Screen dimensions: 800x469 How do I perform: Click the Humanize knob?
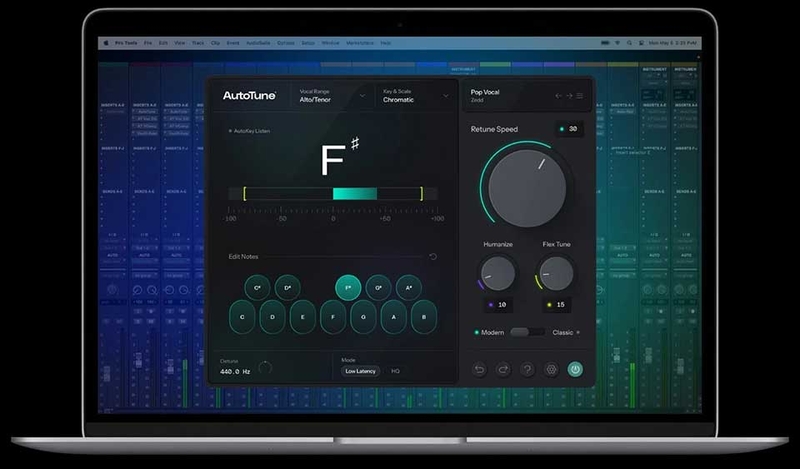click(x=497, y=274)
